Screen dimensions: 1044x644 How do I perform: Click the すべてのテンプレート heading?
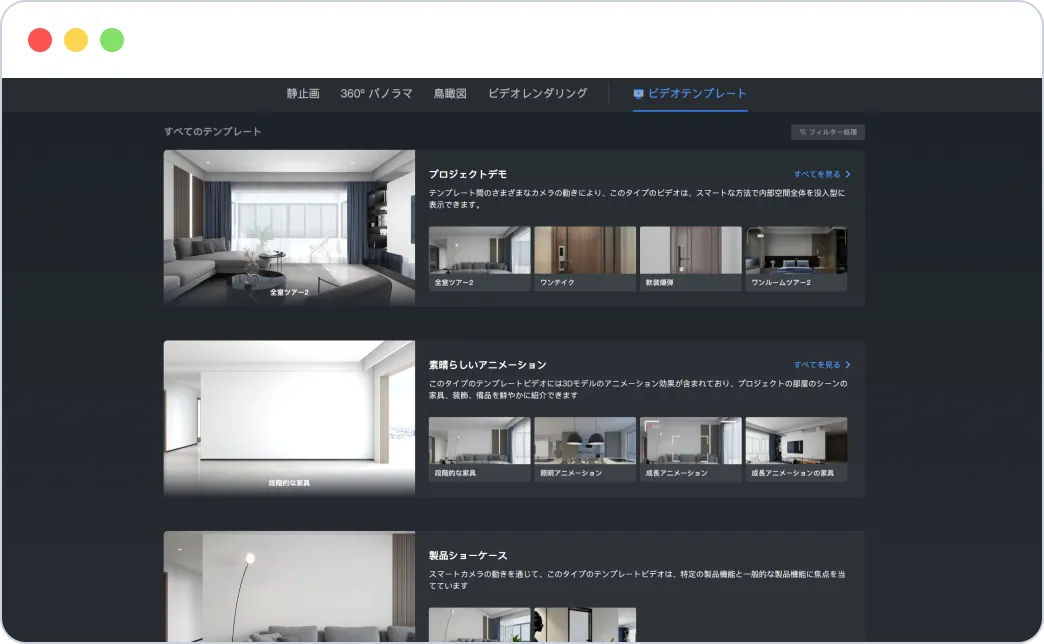click(x=212, y=132)
